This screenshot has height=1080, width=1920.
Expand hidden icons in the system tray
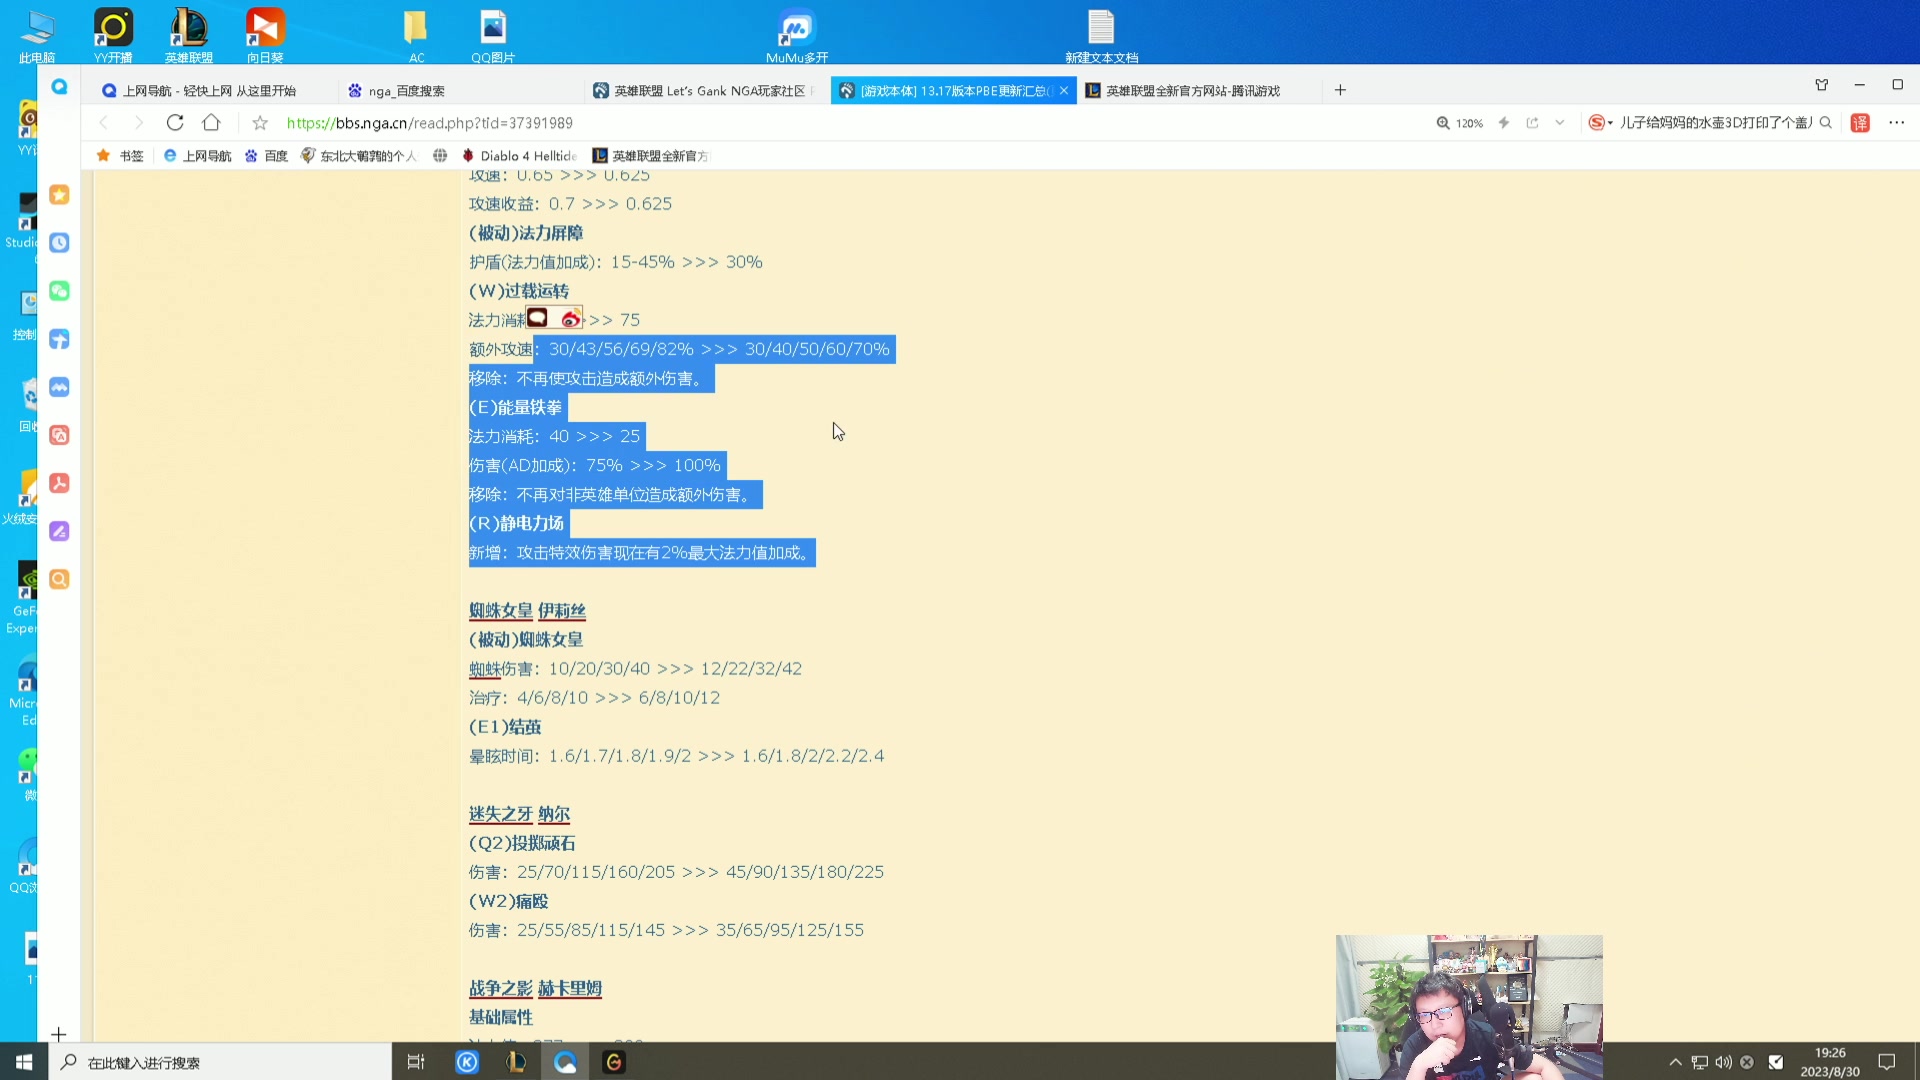[1675, 1063]
